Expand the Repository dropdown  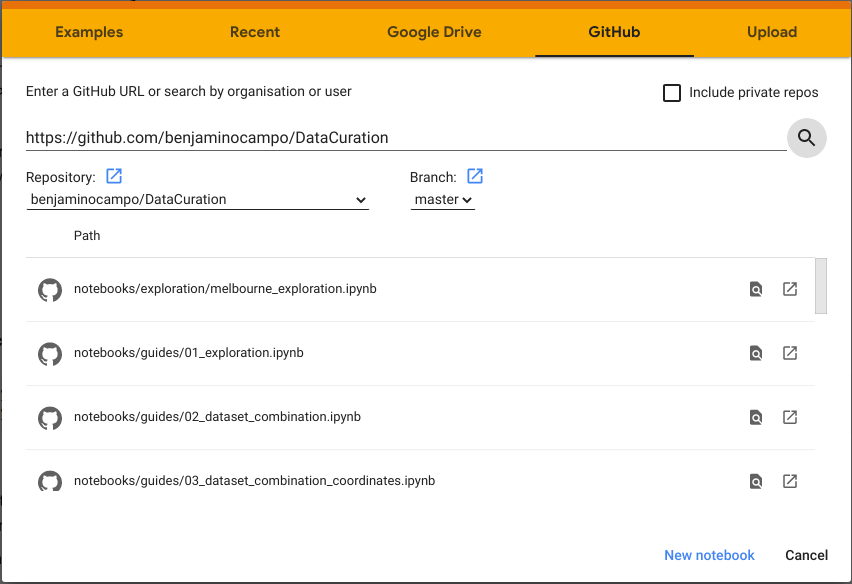198,200
